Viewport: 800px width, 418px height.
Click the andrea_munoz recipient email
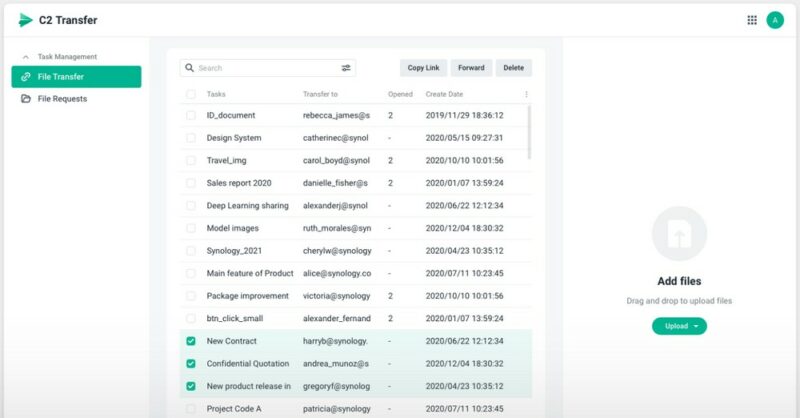[336, 363]
